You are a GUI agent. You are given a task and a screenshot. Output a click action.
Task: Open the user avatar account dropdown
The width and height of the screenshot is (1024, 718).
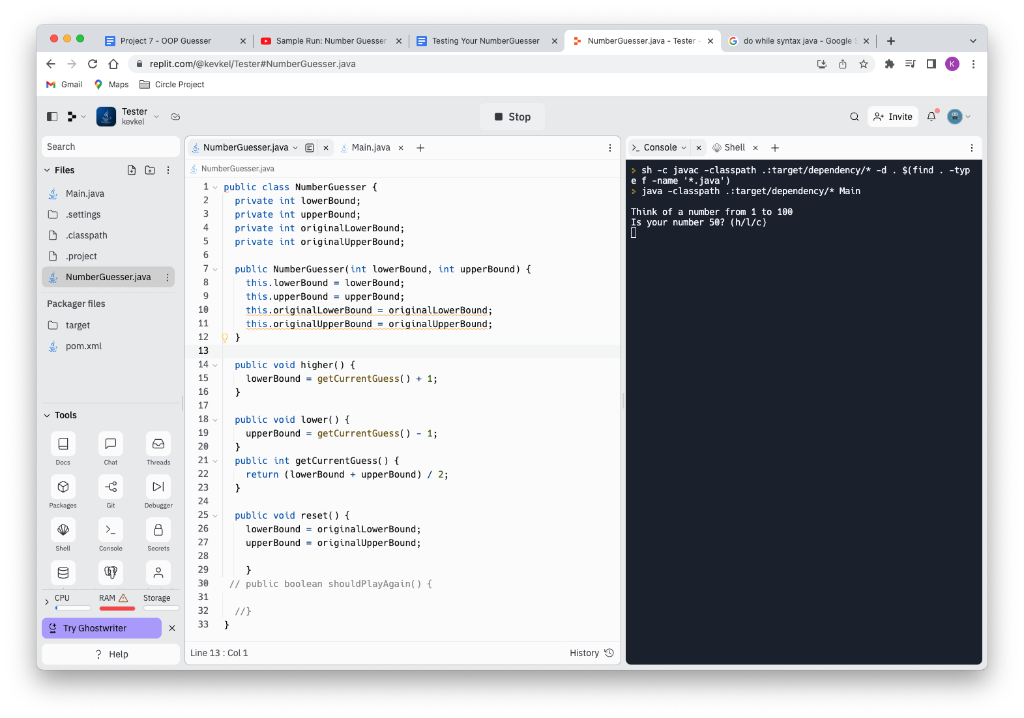(959, 116)
